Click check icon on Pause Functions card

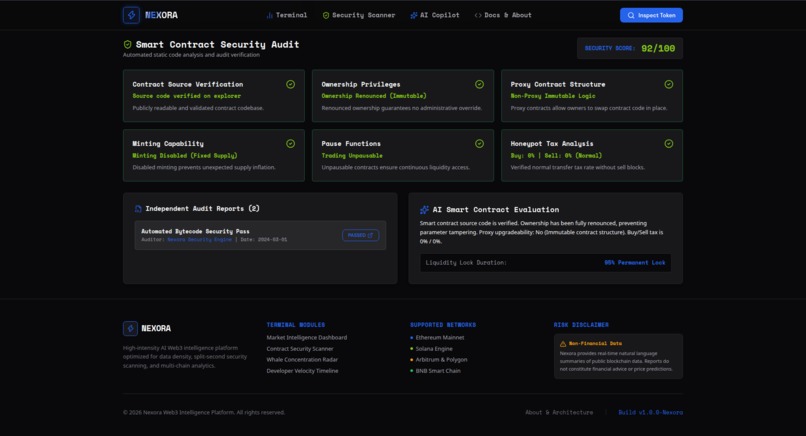pyautogui.click(x=480, y=144)
